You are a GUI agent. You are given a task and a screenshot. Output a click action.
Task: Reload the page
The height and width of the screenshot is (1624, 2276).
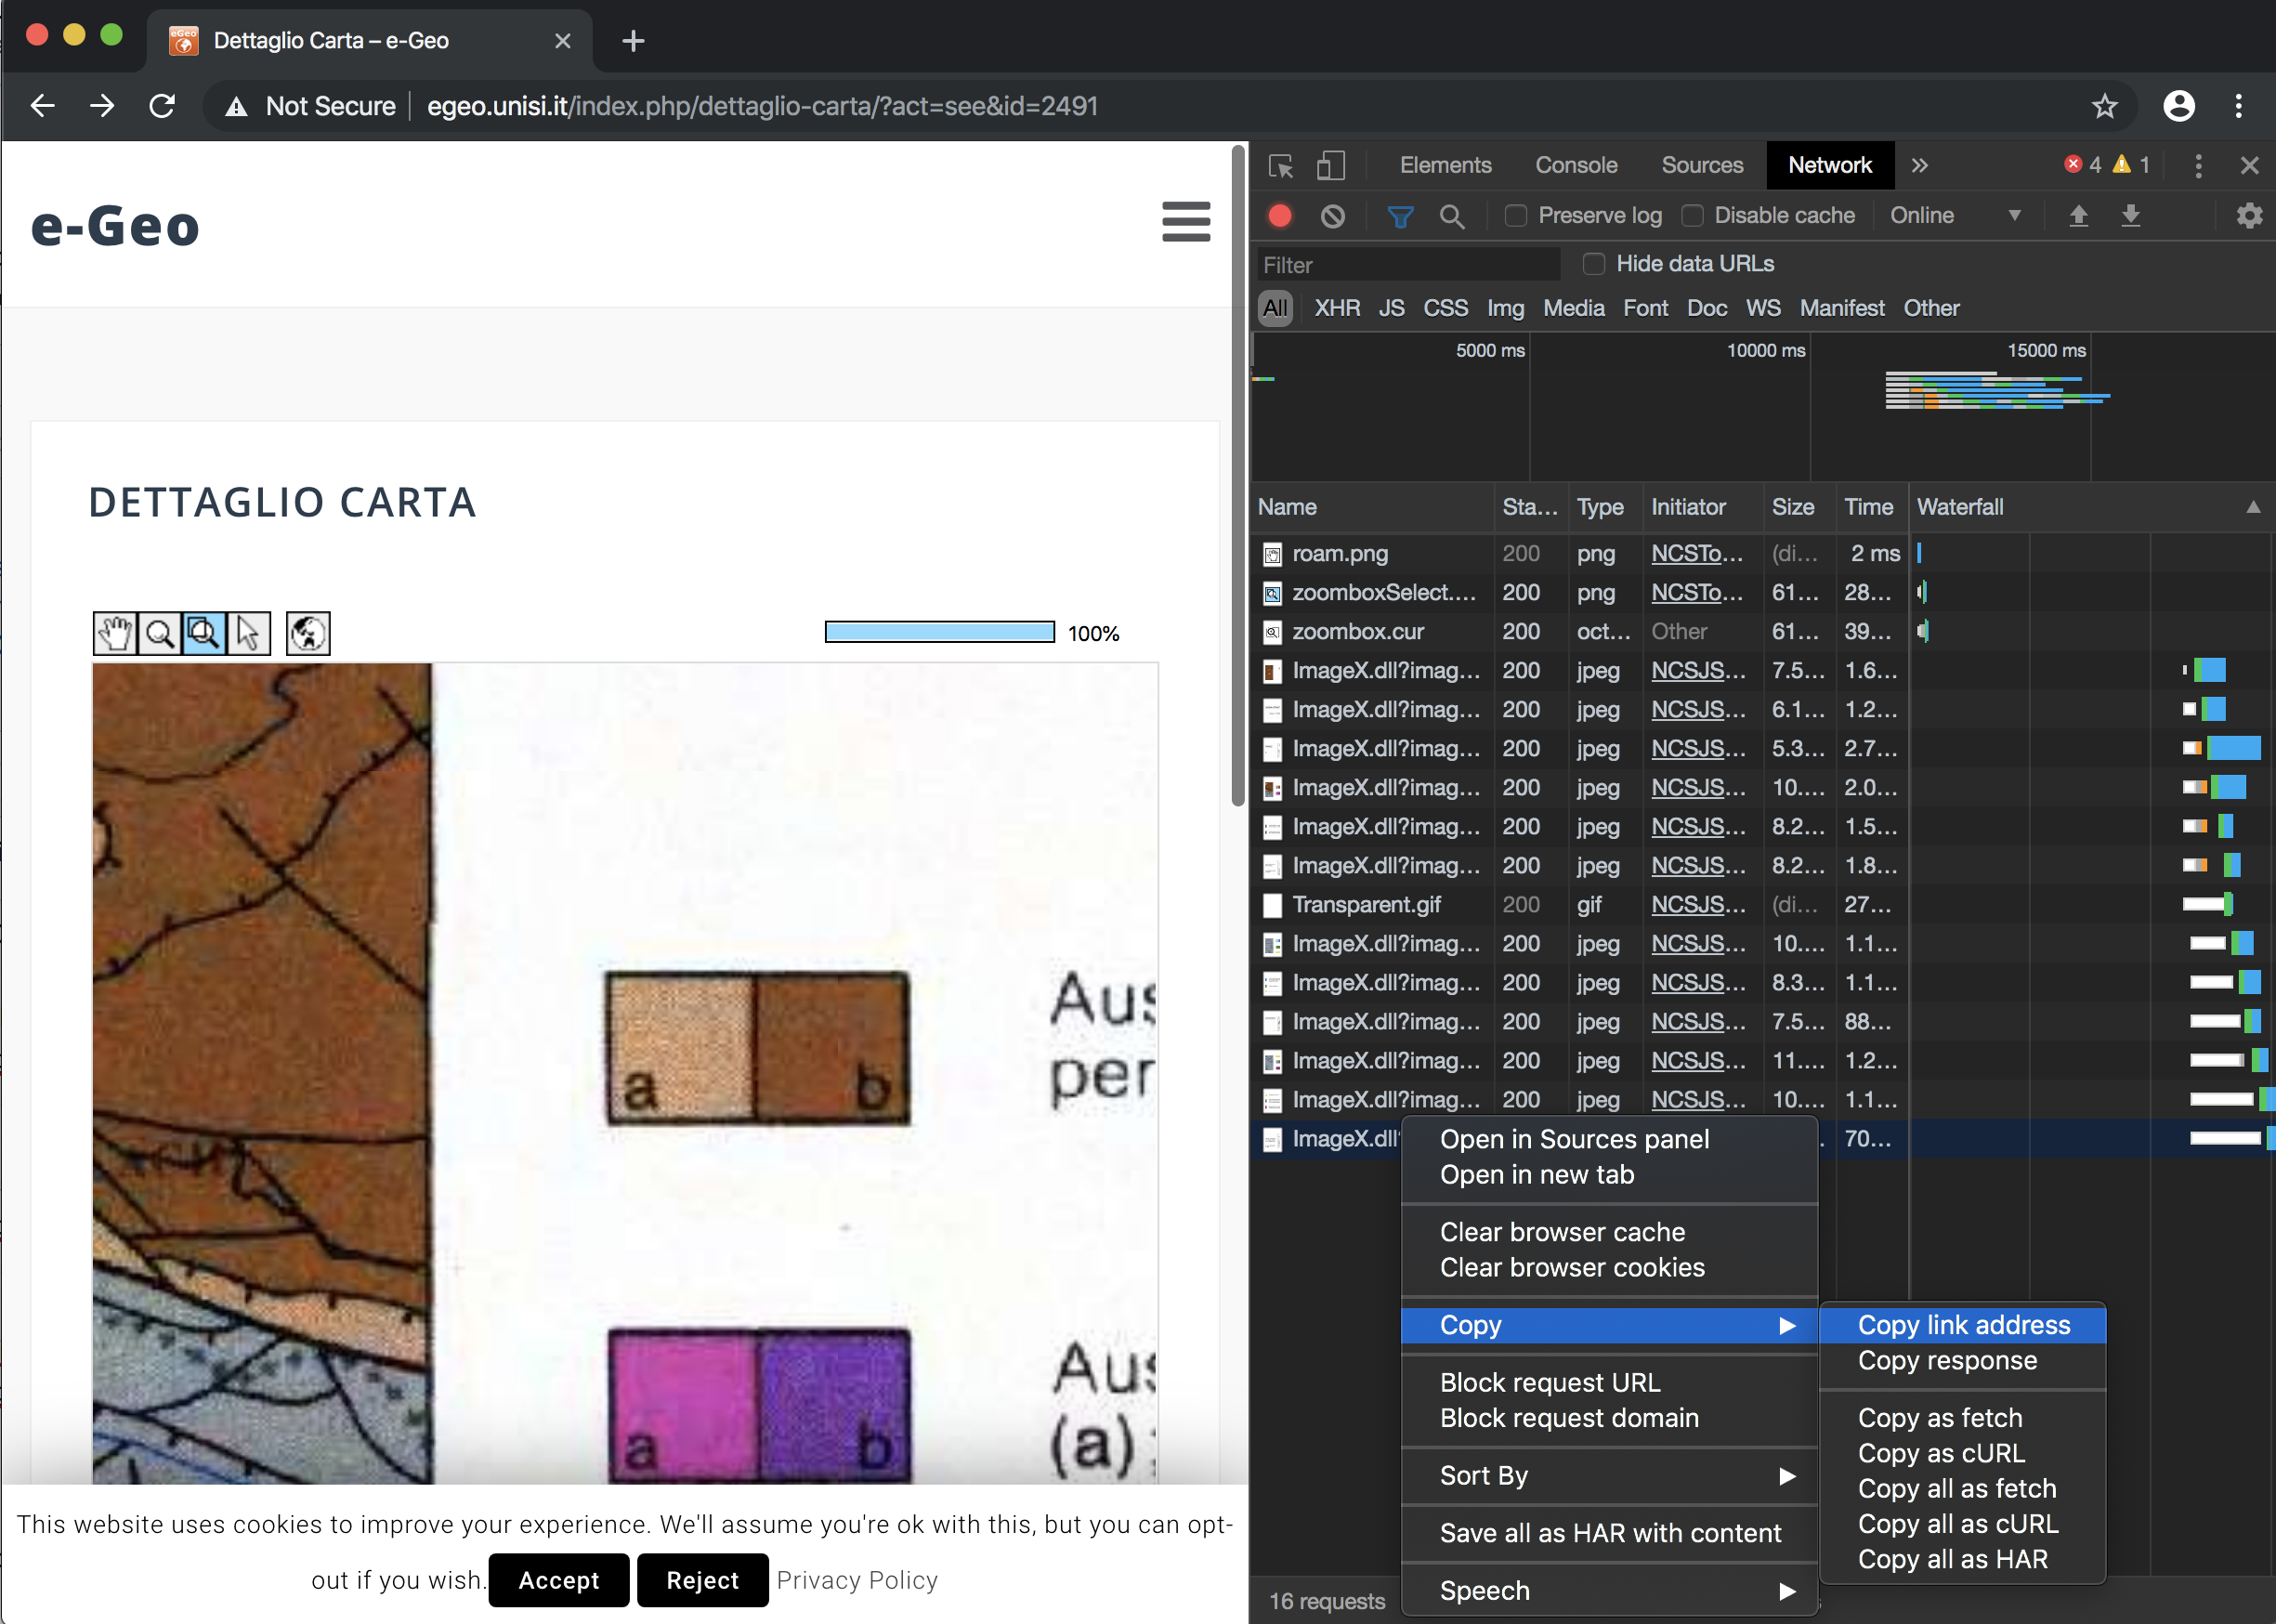[162, 106]
